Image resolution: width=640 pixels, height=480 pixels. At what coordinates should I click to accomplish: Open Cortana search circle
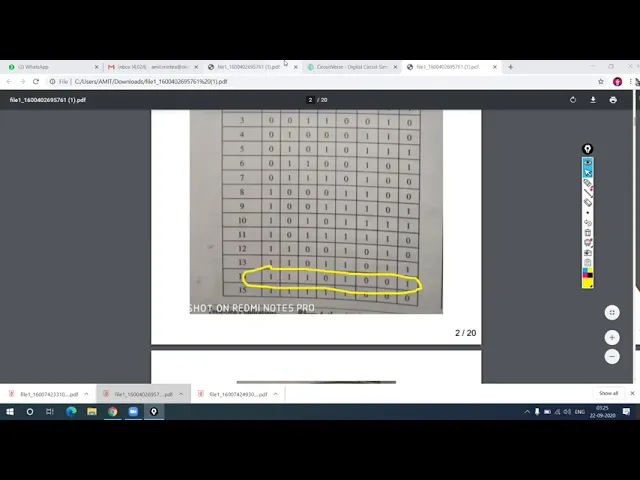pyautogui.click(x=30, y=412)
